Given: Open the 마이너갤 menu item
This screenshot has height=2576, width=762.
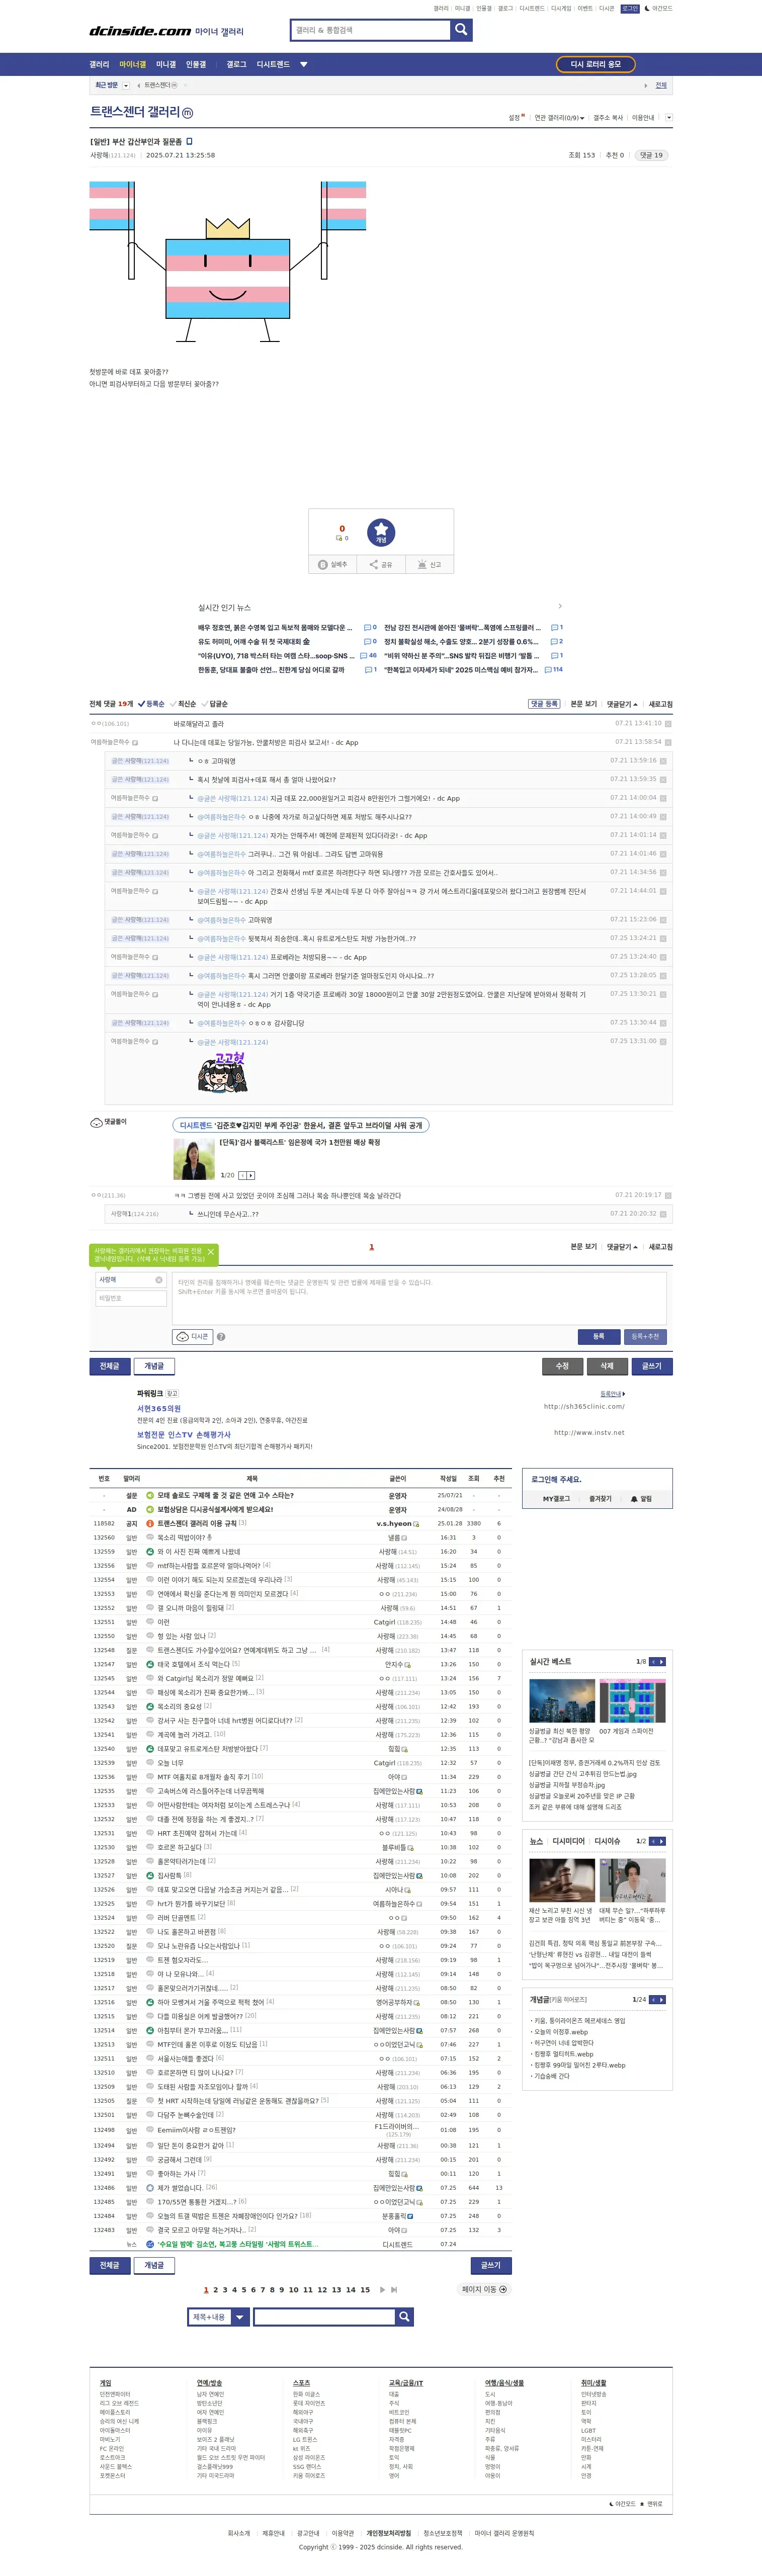Looking at the screenshot, I should click(x=133, y=64).
